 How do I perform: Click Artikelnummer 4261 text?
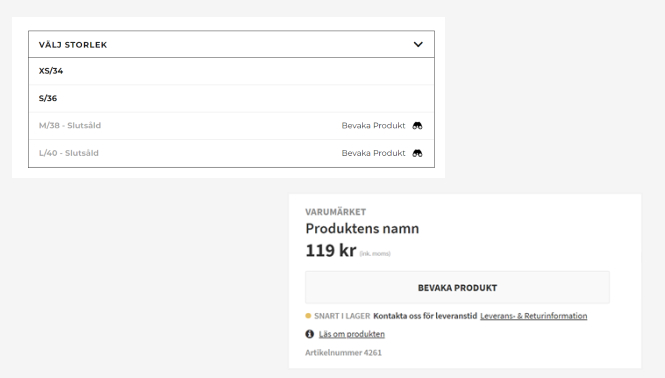coord(344,353)
